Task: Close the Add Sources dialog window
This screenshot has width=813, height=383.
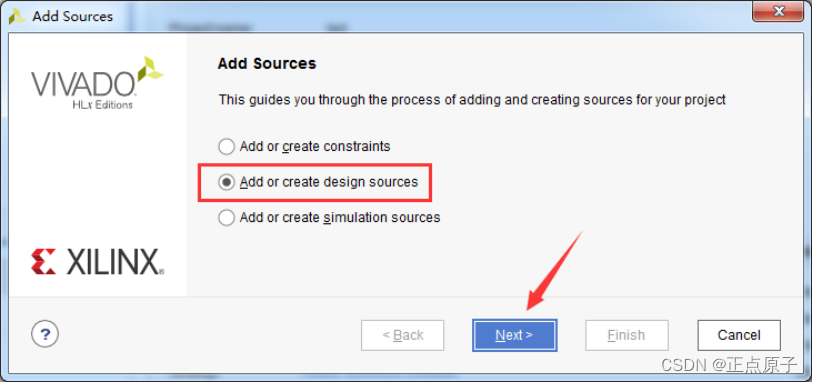Action: [778, 10]
